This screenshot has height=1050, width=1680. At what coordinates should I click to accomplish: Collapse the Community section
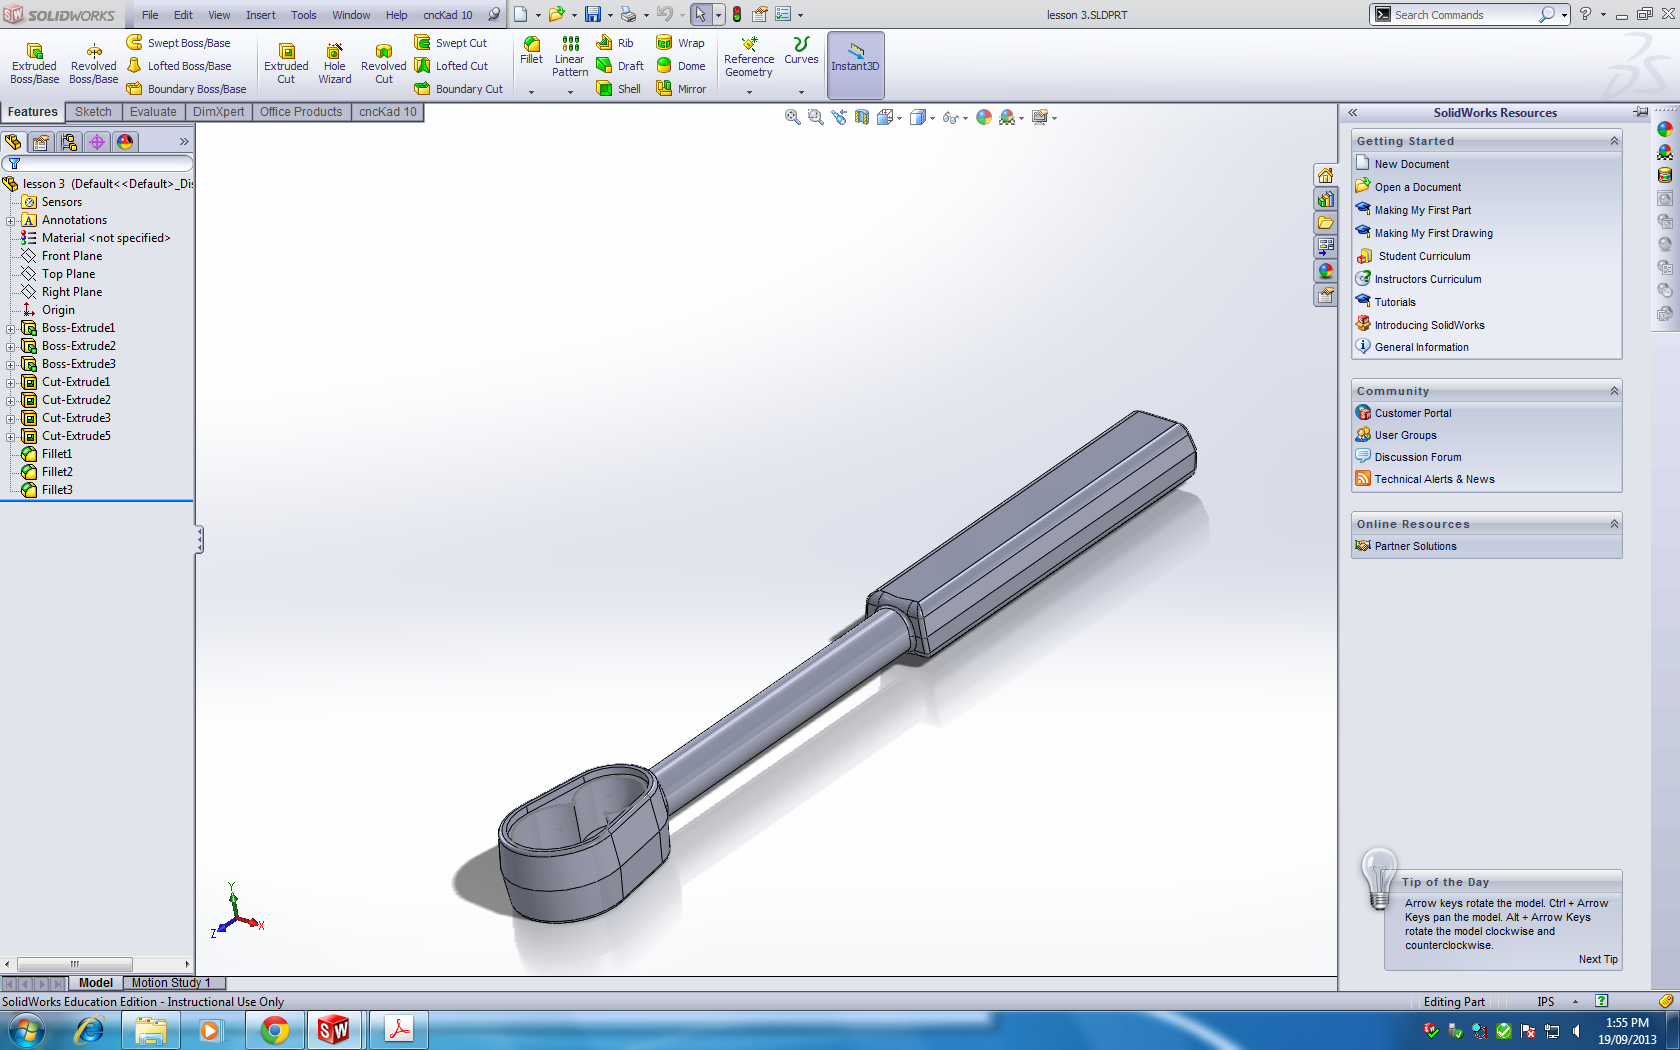coord(1614,391)
